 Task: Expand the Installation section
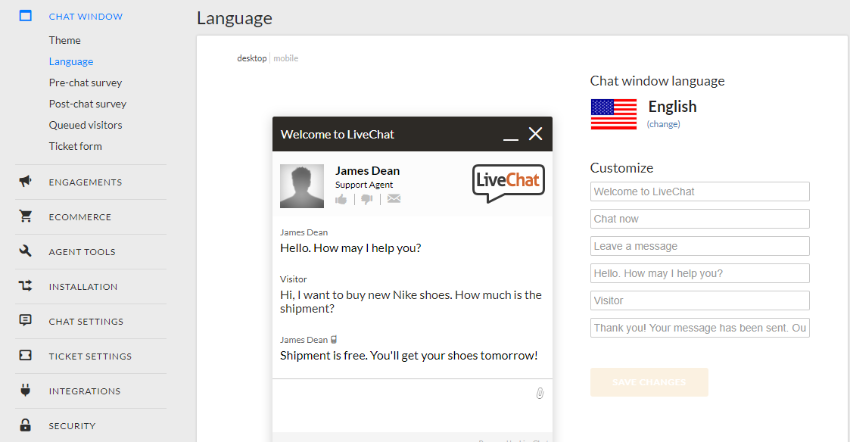(83, 287)
